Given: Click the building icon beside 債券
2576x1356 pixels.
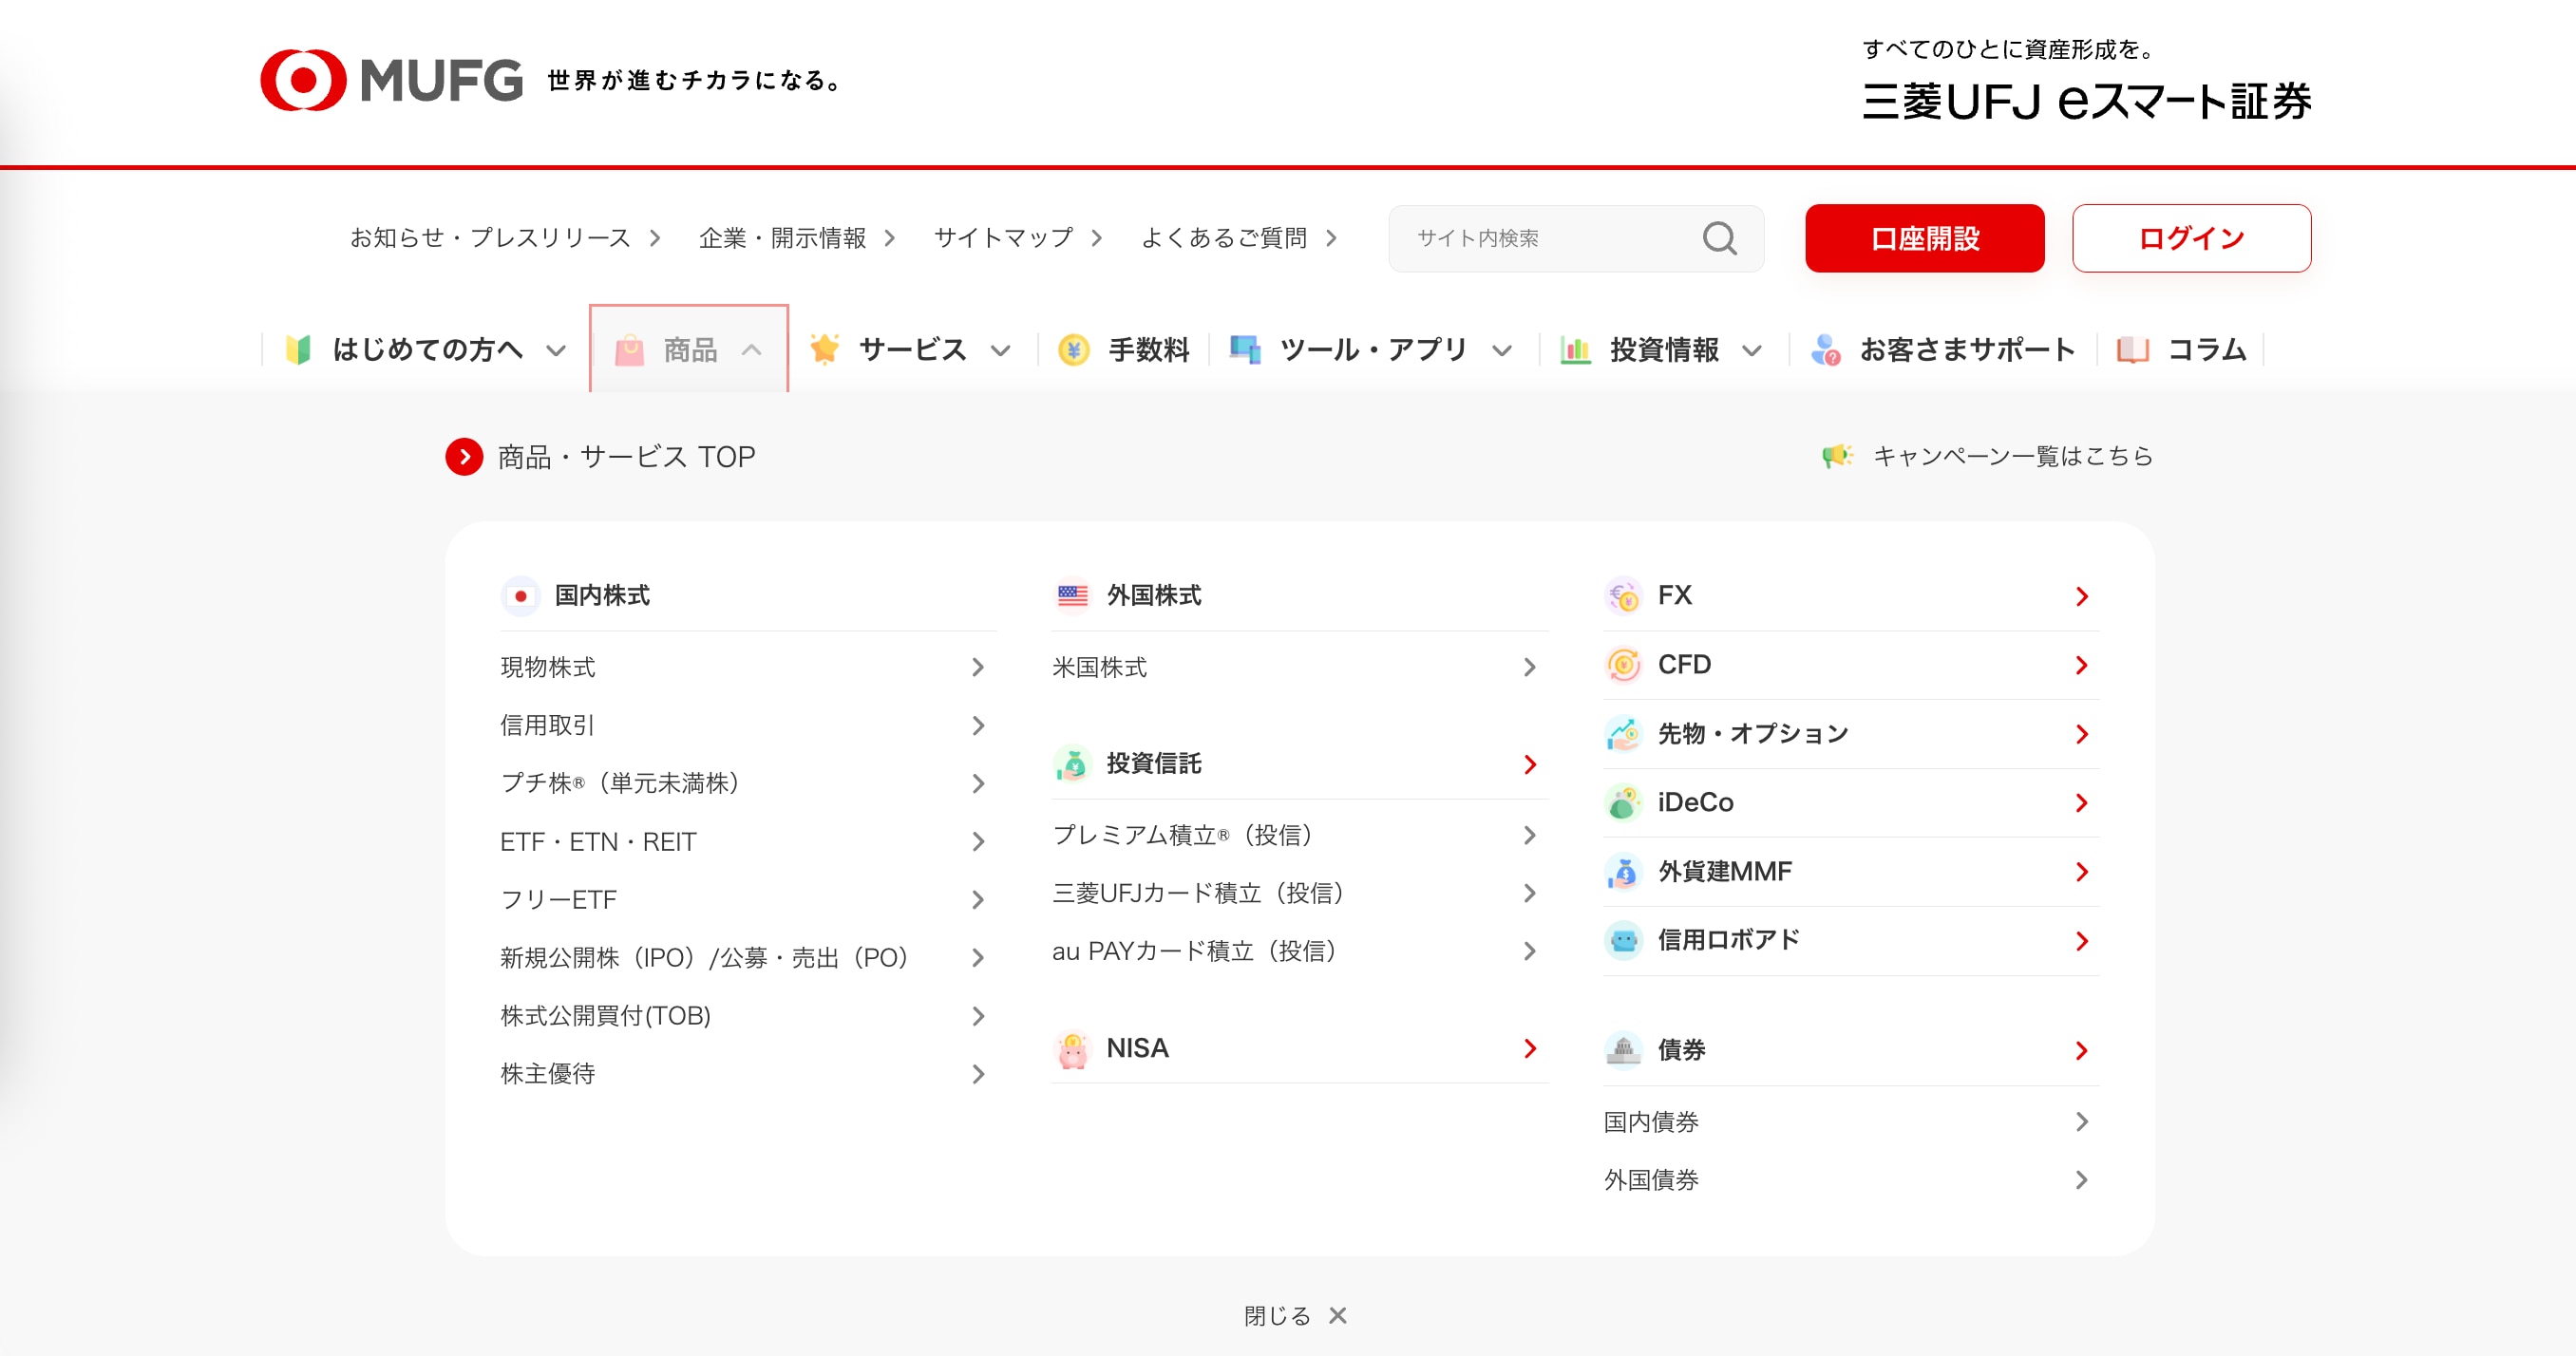Looking at the screenshot, I should point(1623,1050).
